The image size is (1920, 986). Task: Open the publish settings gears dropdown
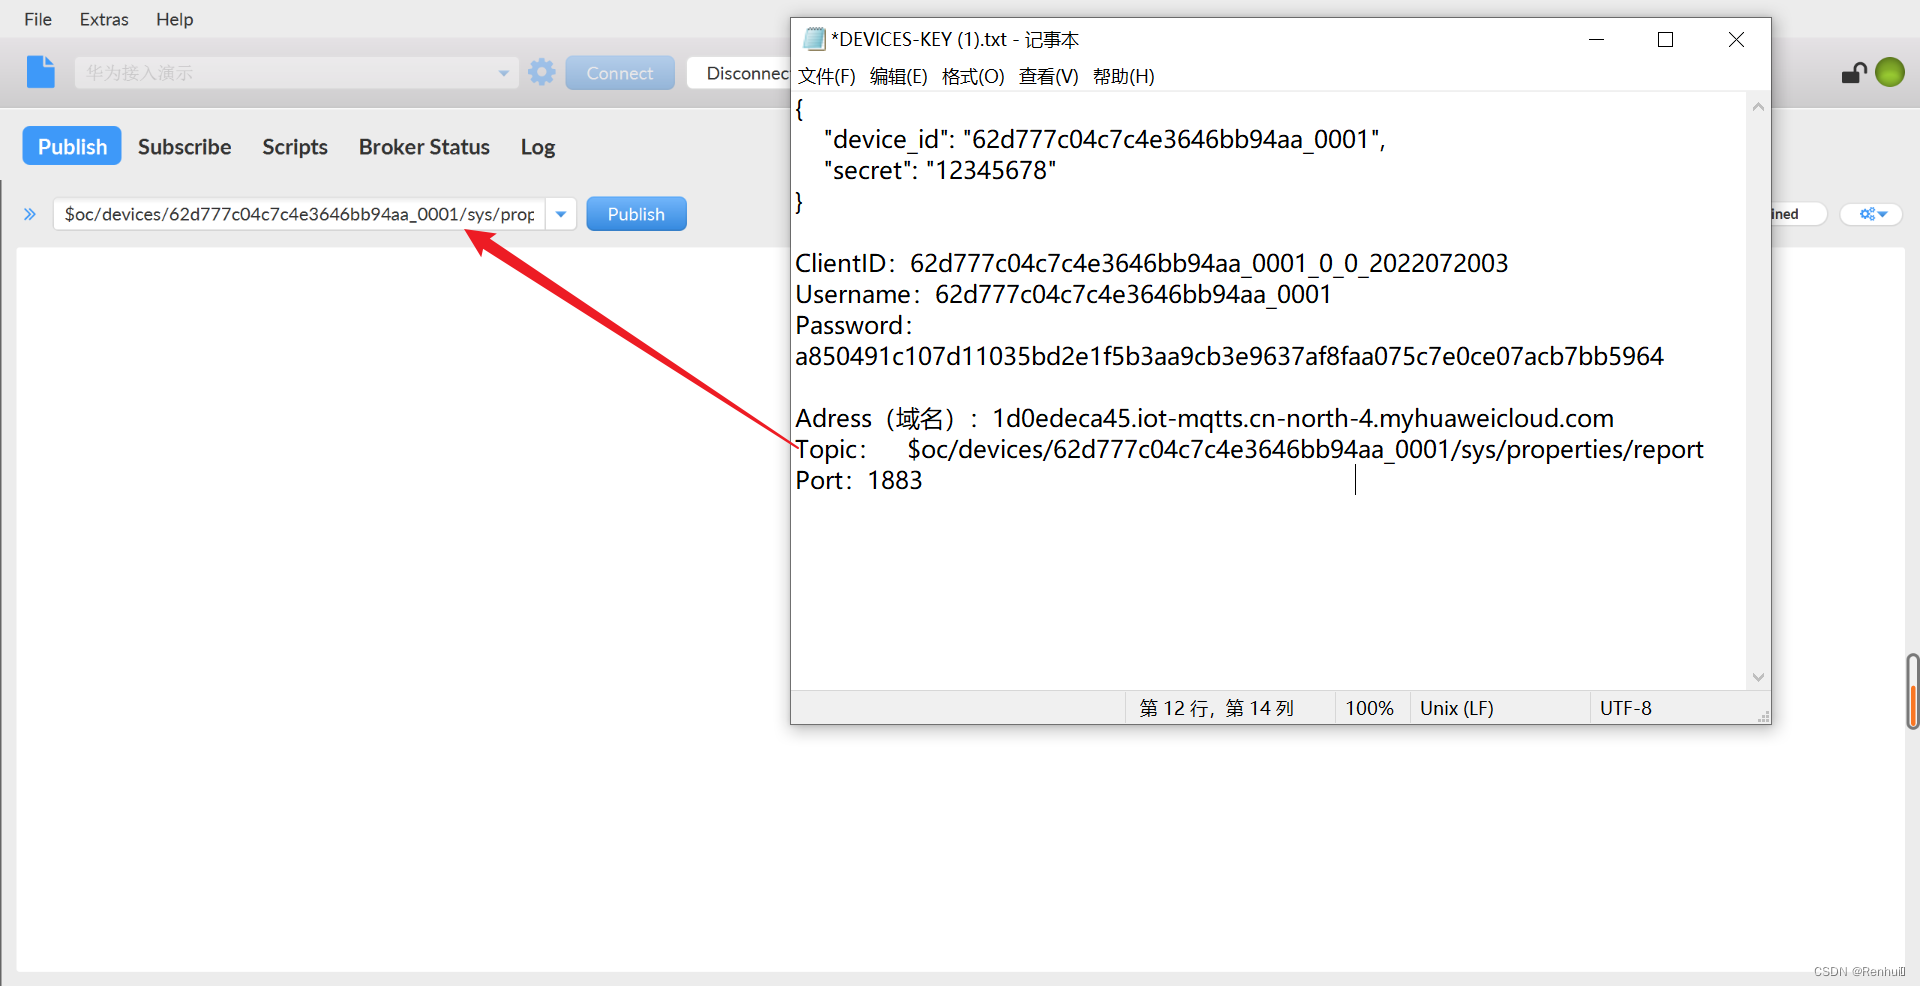pyautogui.click(x=1873, y=214)
